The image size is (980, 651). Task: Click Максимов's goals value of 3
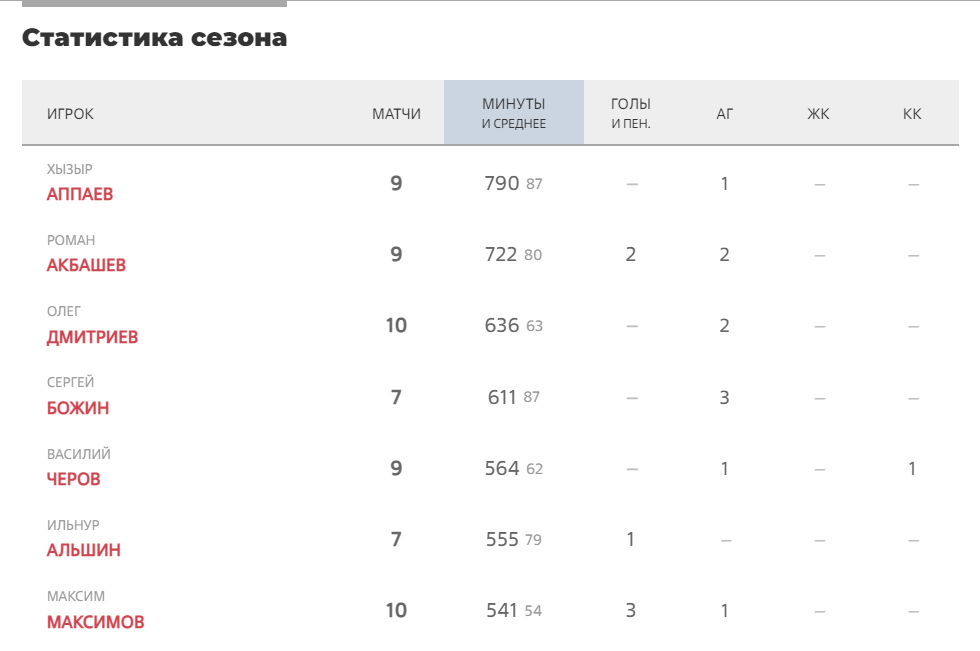tap(631, 610)
